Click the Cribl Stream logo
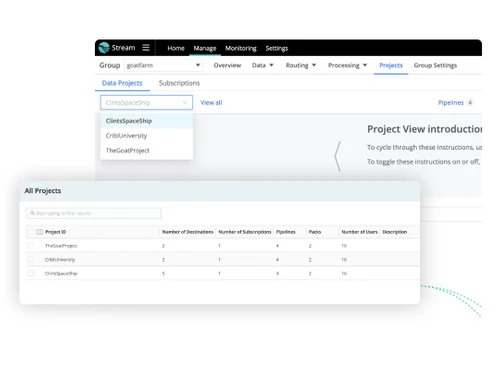This screenshot has width=500, height=375. [104, 48]
